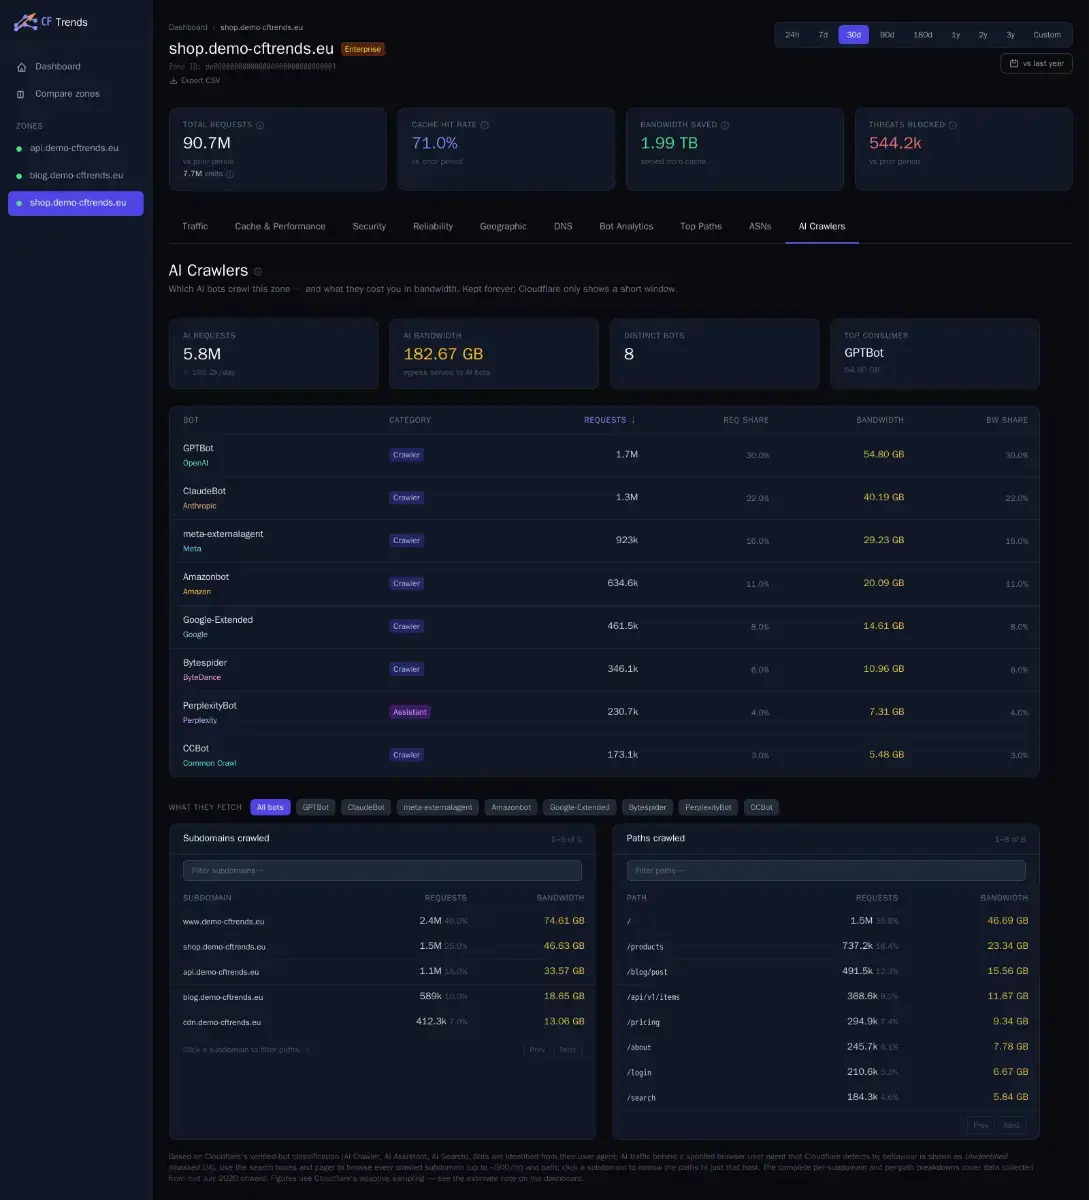Click the Export CSV link

(195, 80)
